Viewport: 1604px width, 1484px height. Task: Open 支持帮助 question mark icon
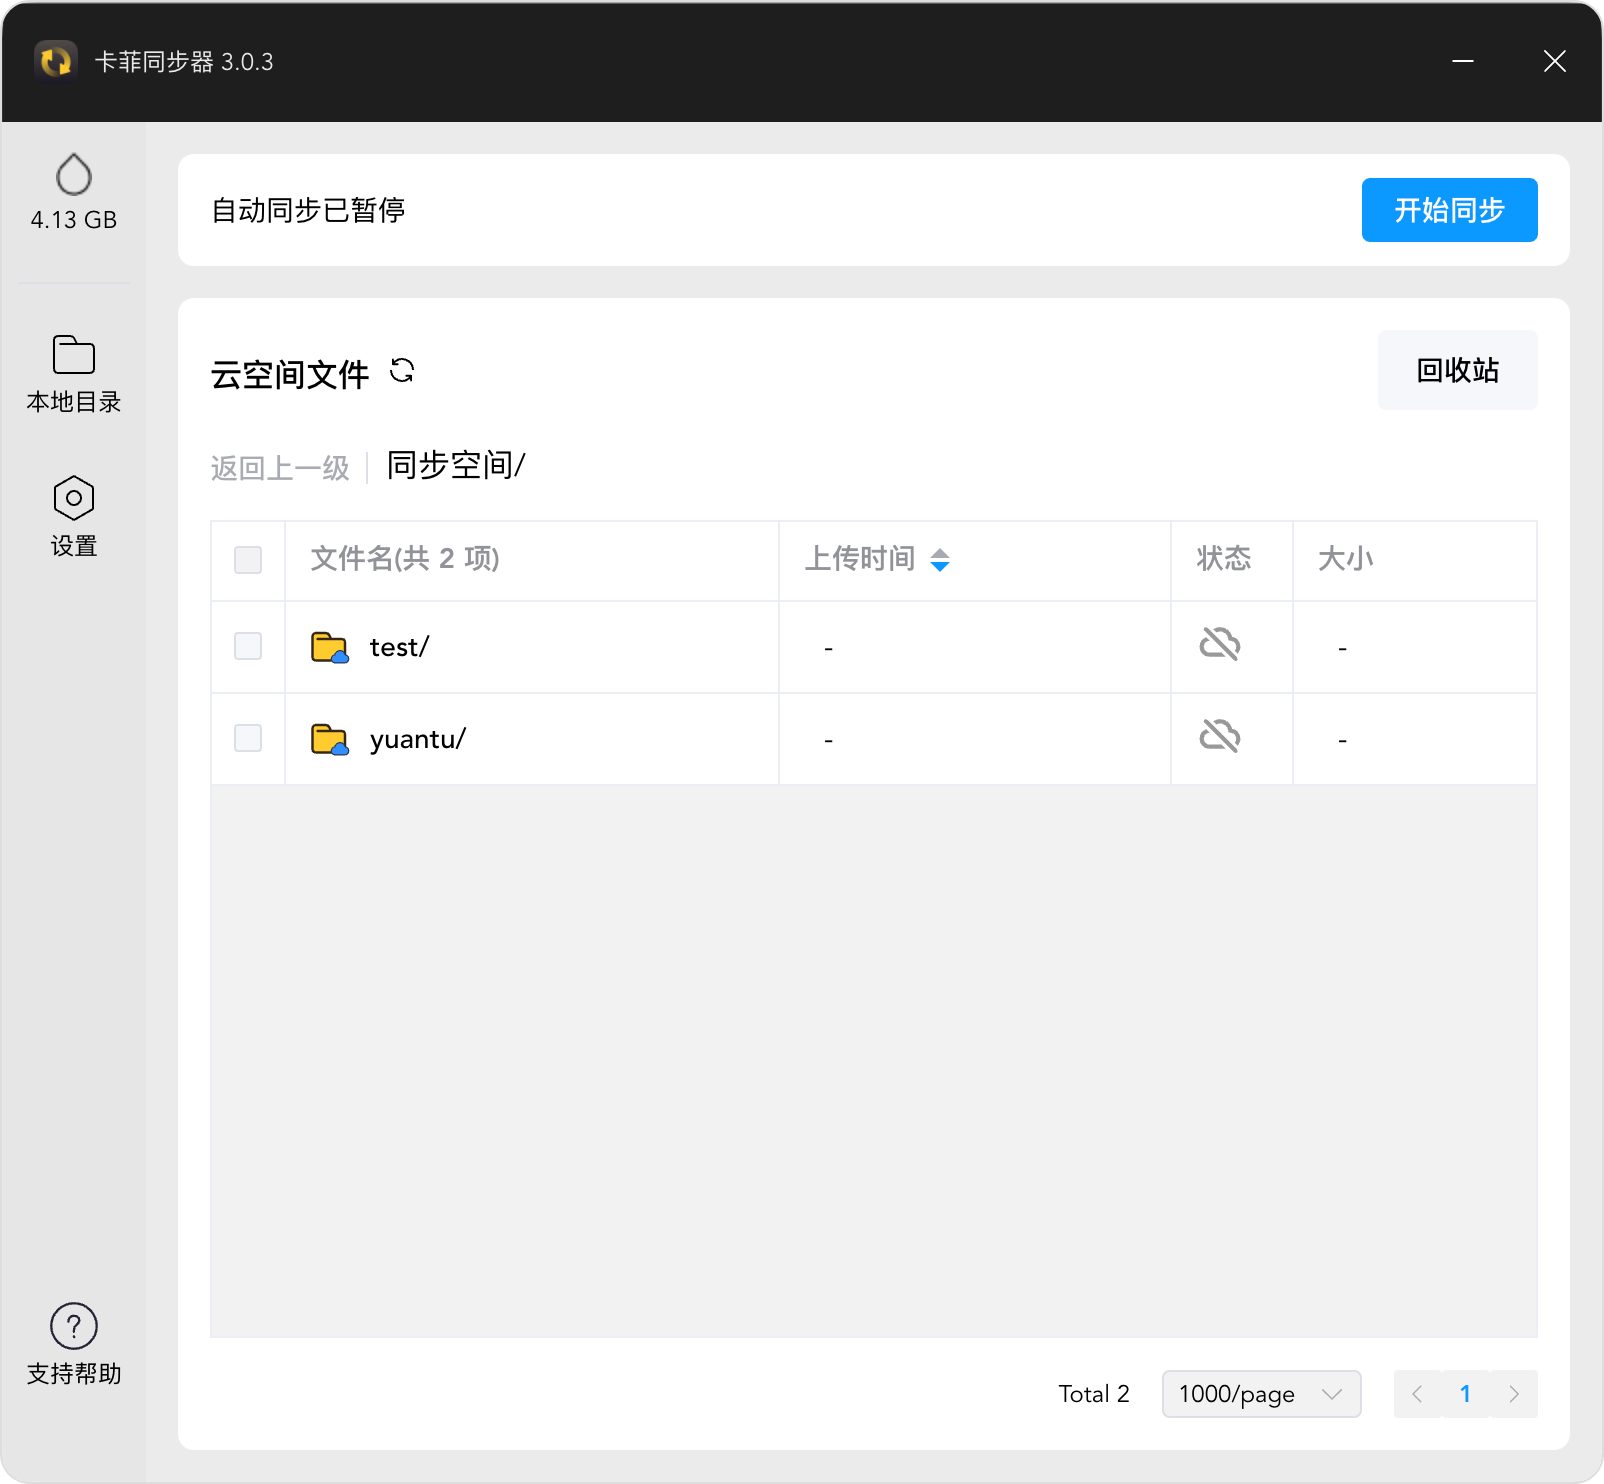[74, 1326]
